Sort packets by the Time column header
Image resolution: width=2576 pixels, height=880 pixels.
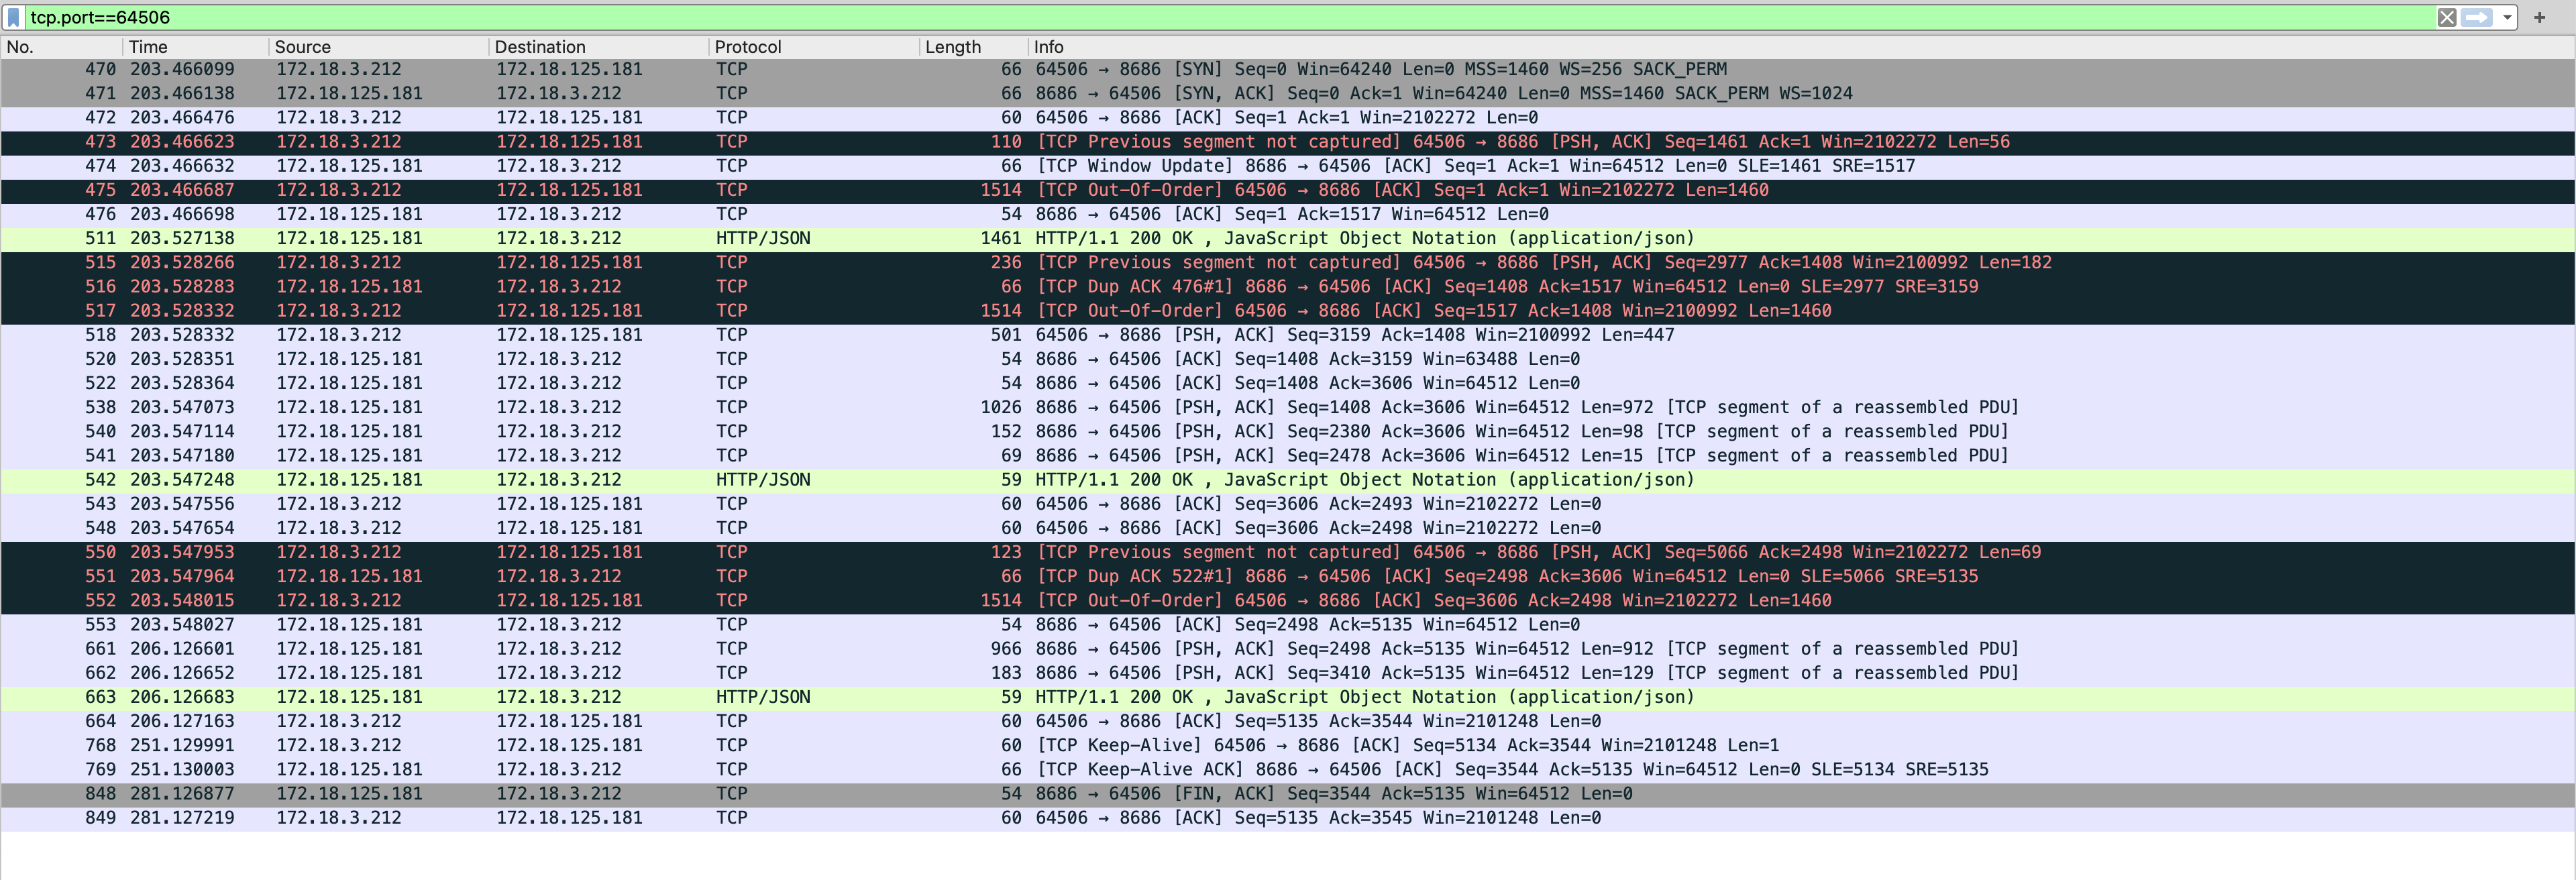tap(196, 47)
